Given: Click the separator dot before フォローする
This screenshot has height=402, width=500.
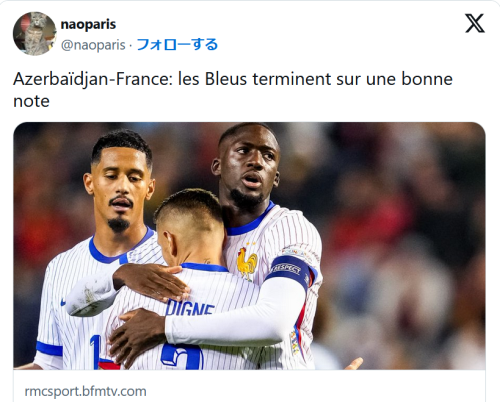Looking at the screenshot, I should [x=131, y=45].
